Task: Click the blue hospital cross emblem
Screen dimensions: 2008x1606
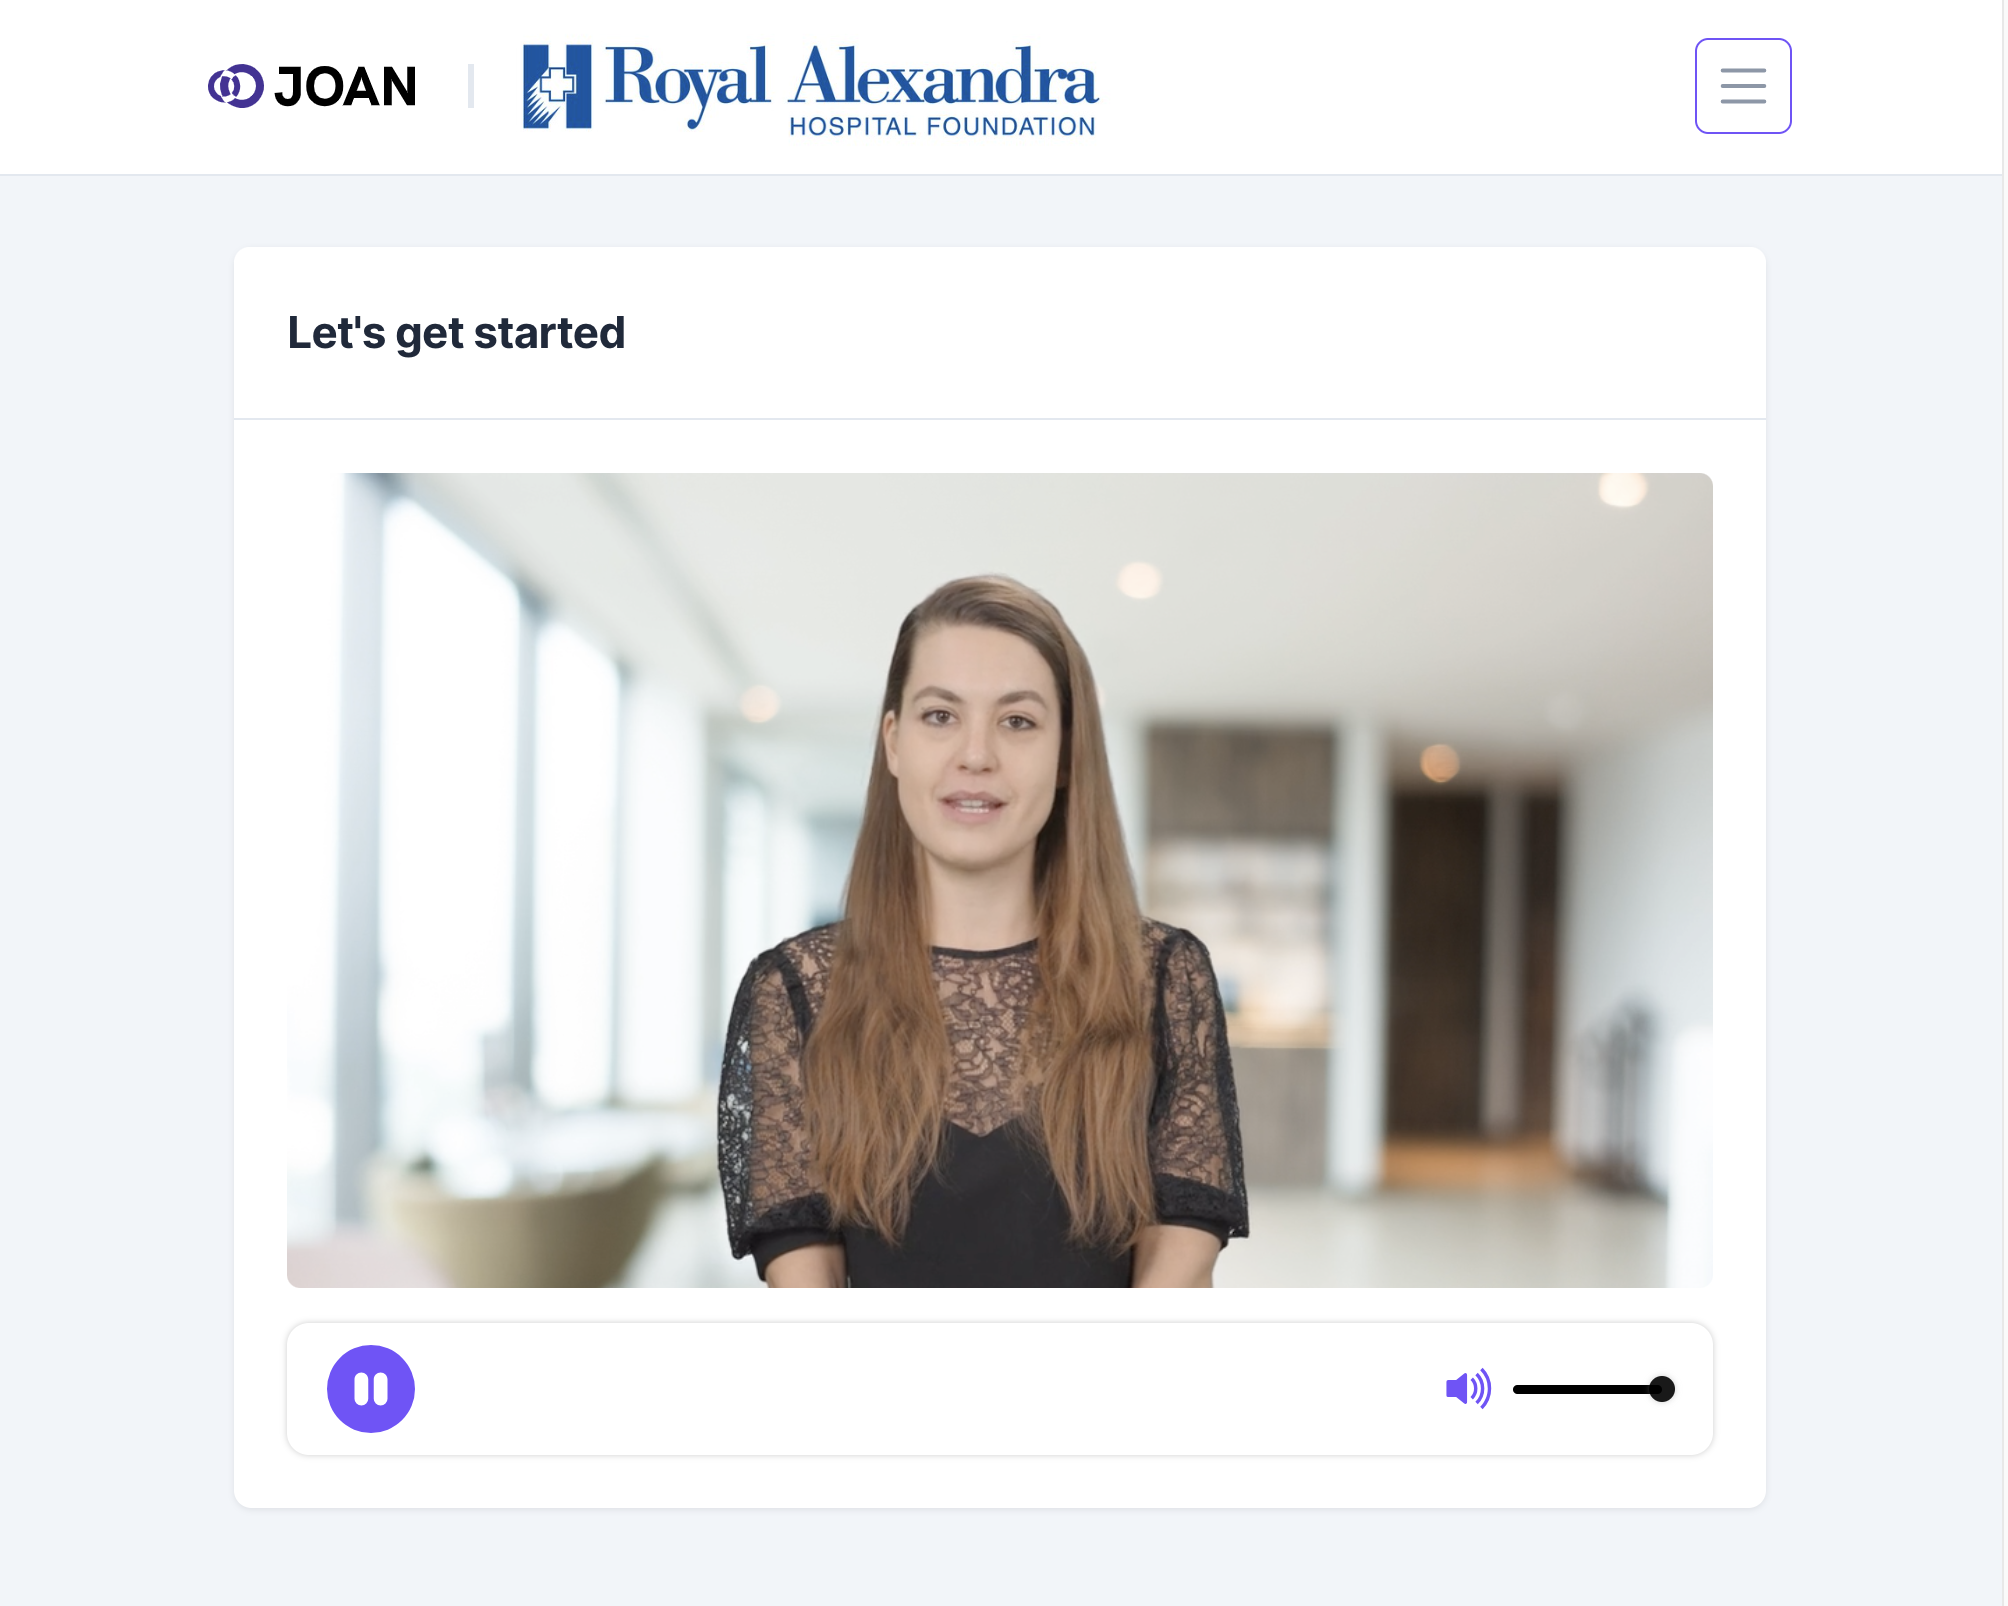Action: 557,86
